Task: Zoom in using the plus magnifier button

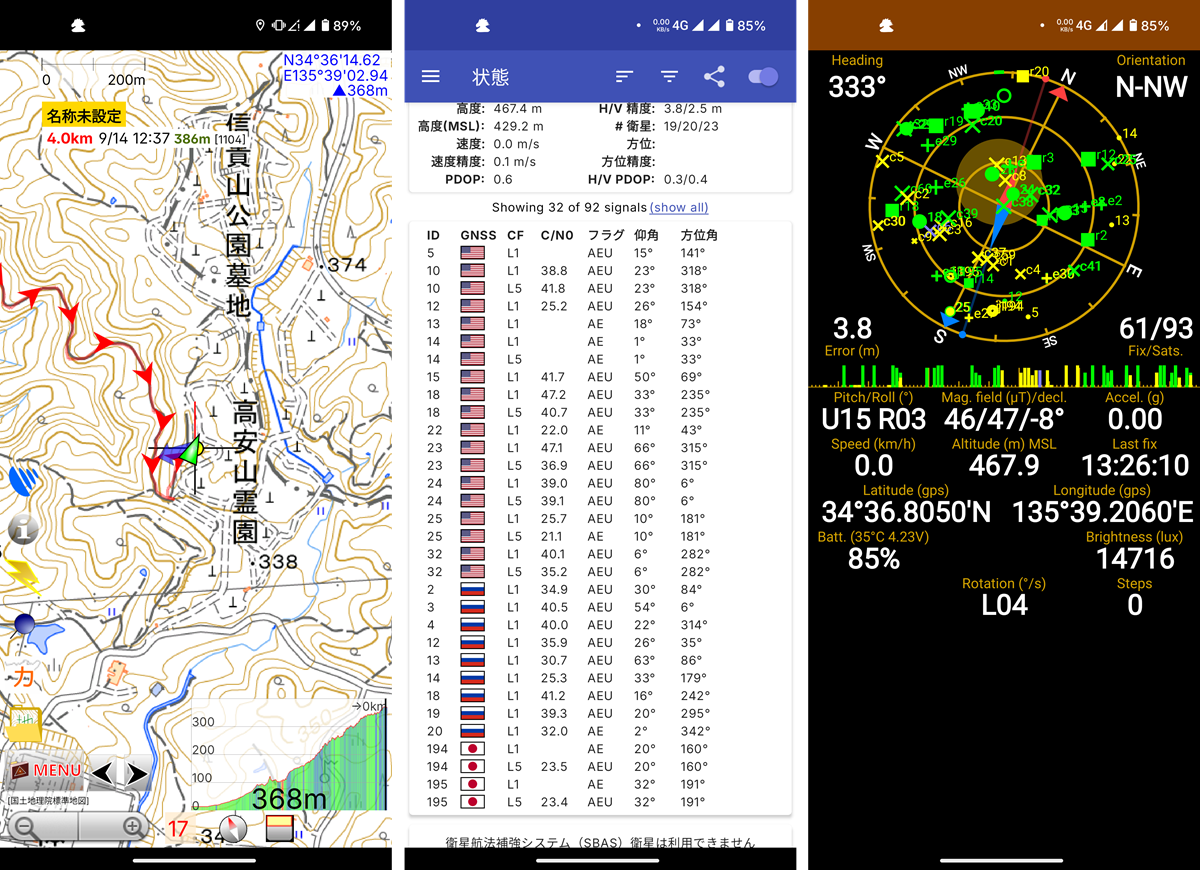Action: pos(132,827)
